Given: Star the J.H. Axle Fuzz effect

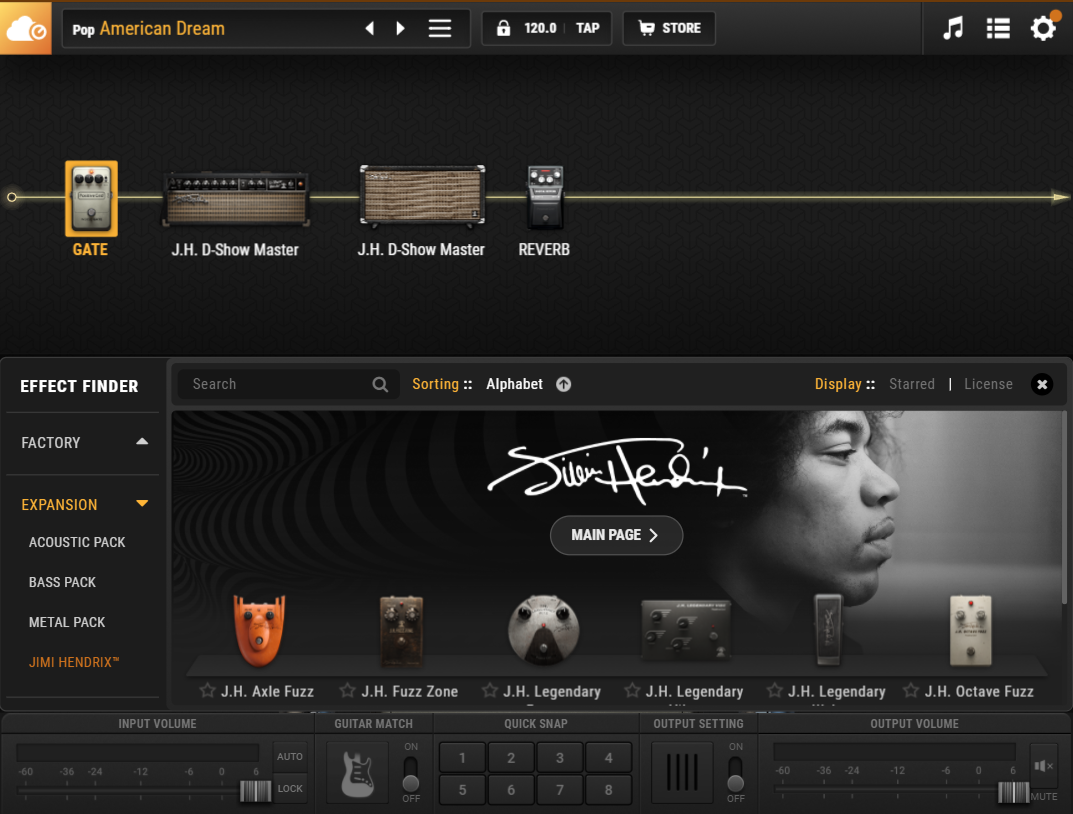Looking at the screenshot, I should (x=207, y=690).
